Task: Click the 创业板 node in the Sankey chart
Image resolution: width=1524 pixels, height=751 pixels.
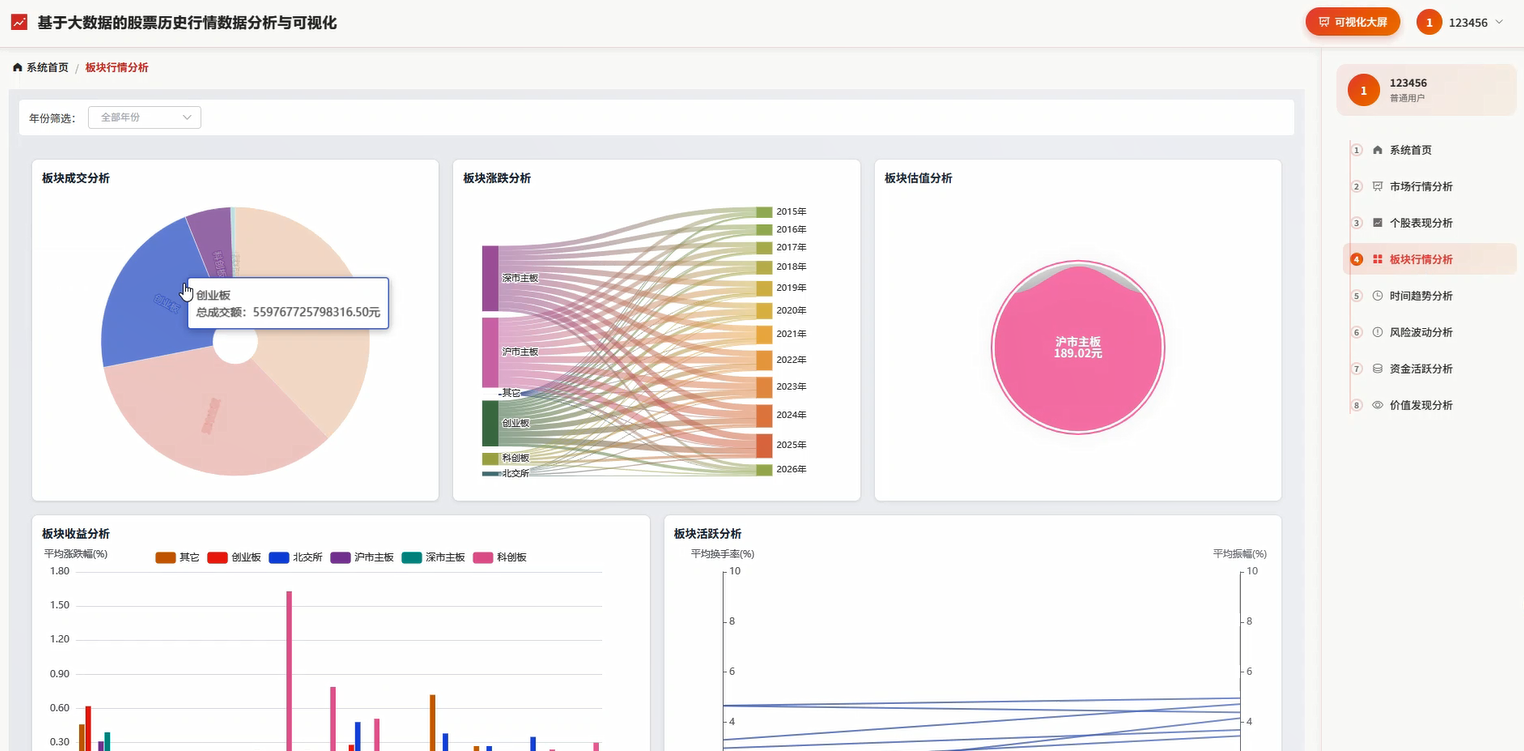Action: point(490,423)
